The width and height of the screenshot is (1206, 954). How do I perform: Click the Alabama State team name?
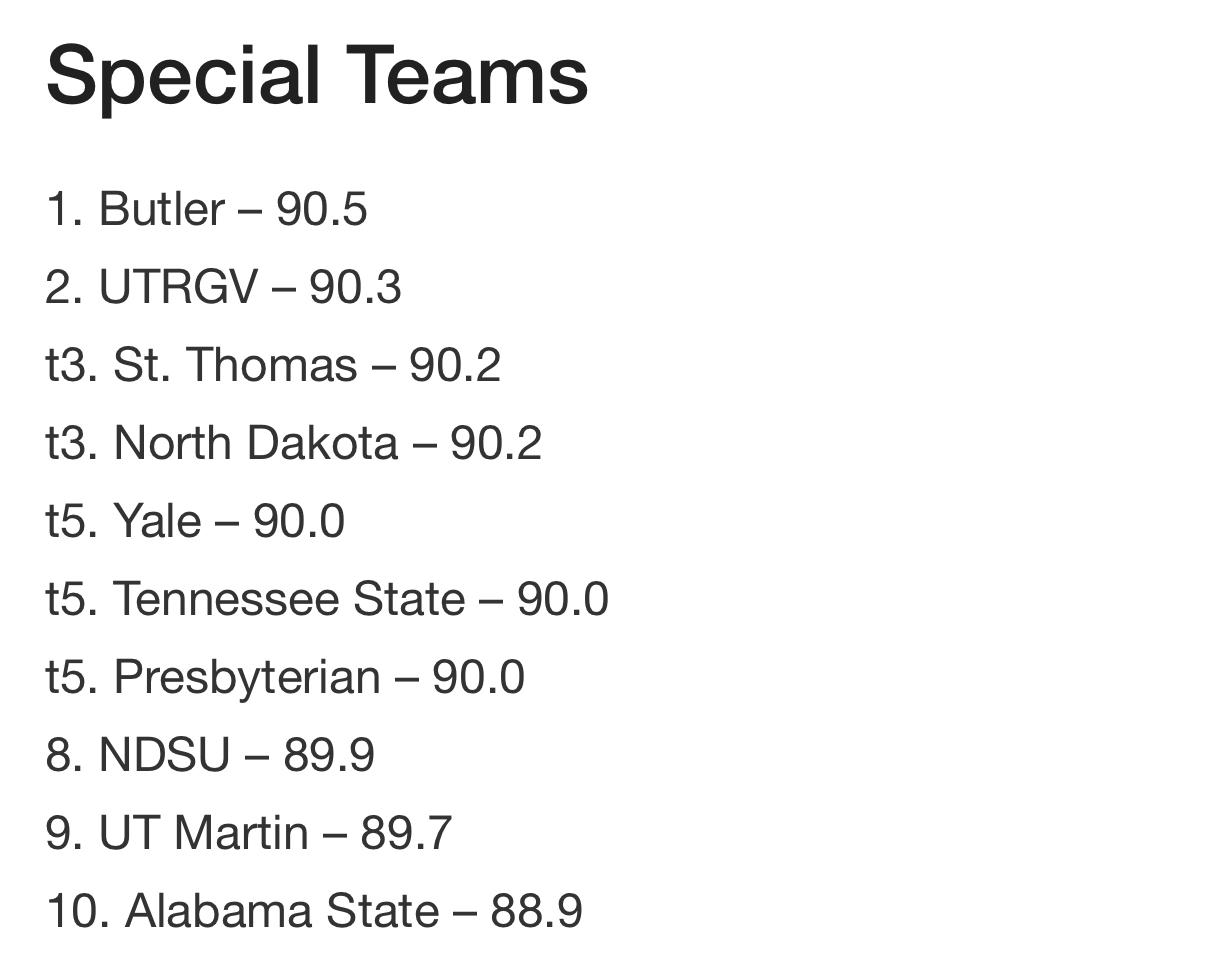pos(281,911)
